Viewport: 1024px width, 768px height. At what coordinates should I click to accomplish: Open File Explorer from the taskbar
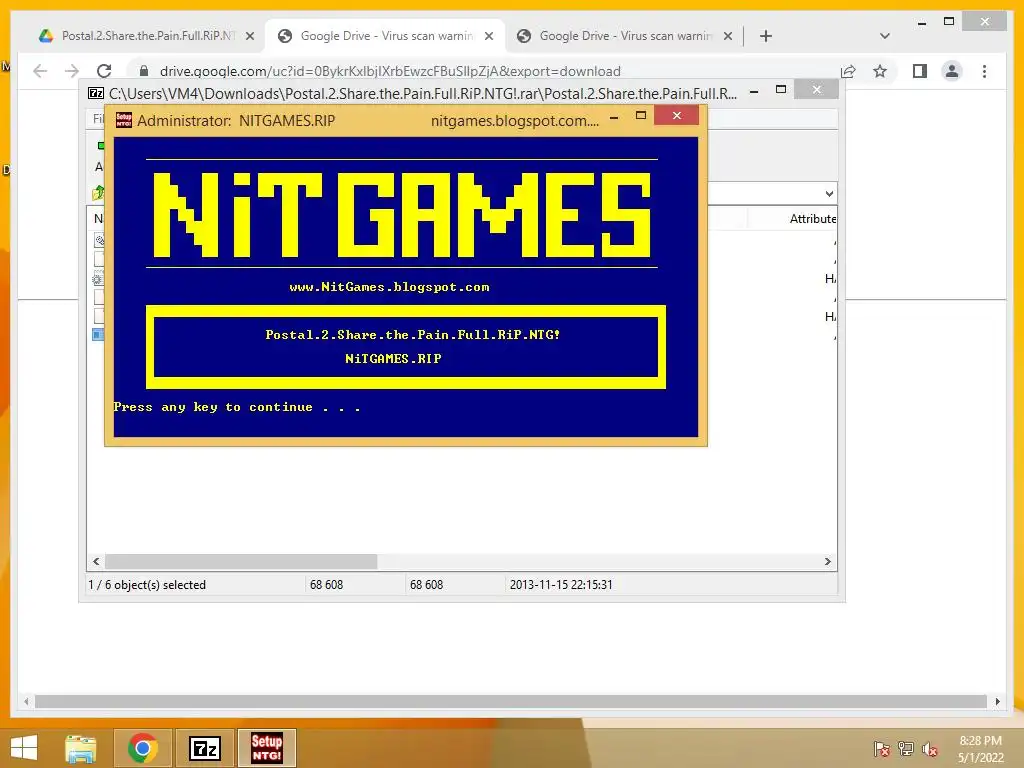tap(80, 748)
